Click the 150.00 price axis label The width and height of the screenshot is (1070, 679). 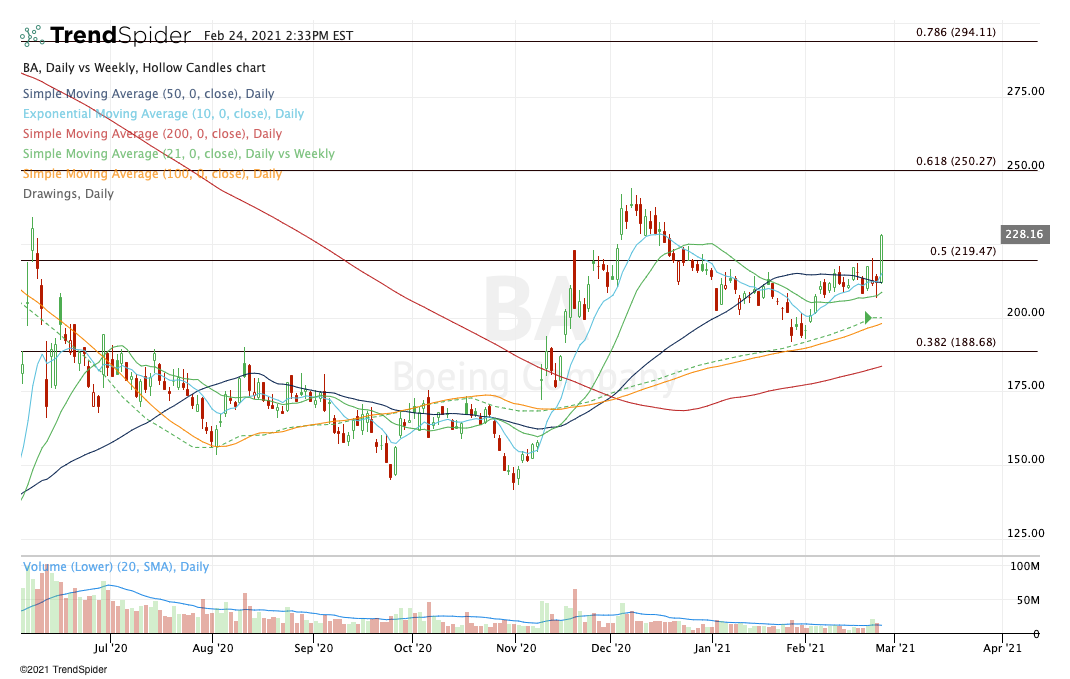click(1026, 459)
